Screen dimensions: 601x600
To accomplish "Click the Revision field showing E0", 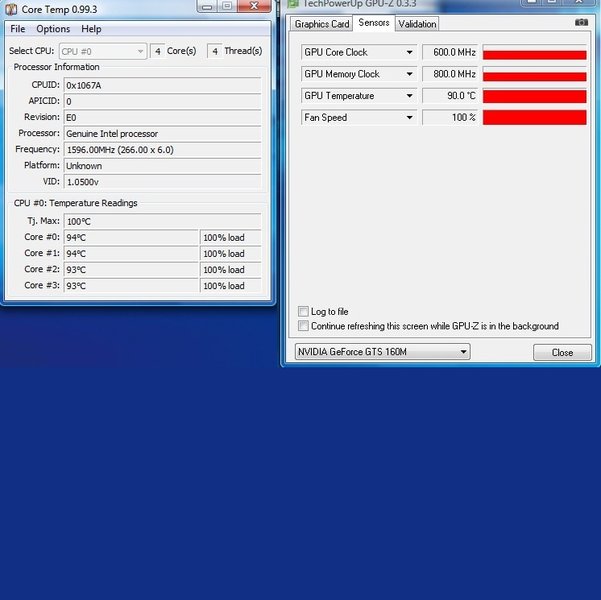I will [x=163, y=117].
